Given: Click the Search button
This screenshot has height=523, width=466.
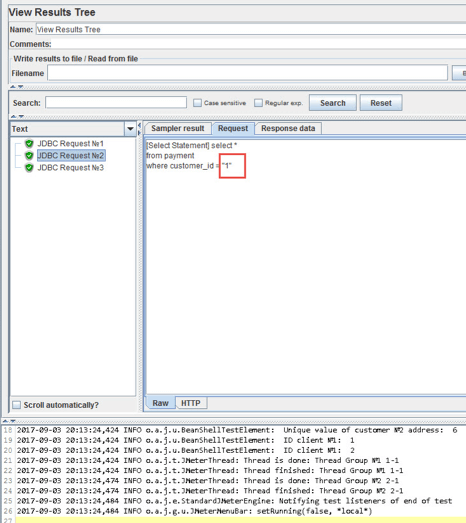Looking at the screenshot, I should (333, 103).
